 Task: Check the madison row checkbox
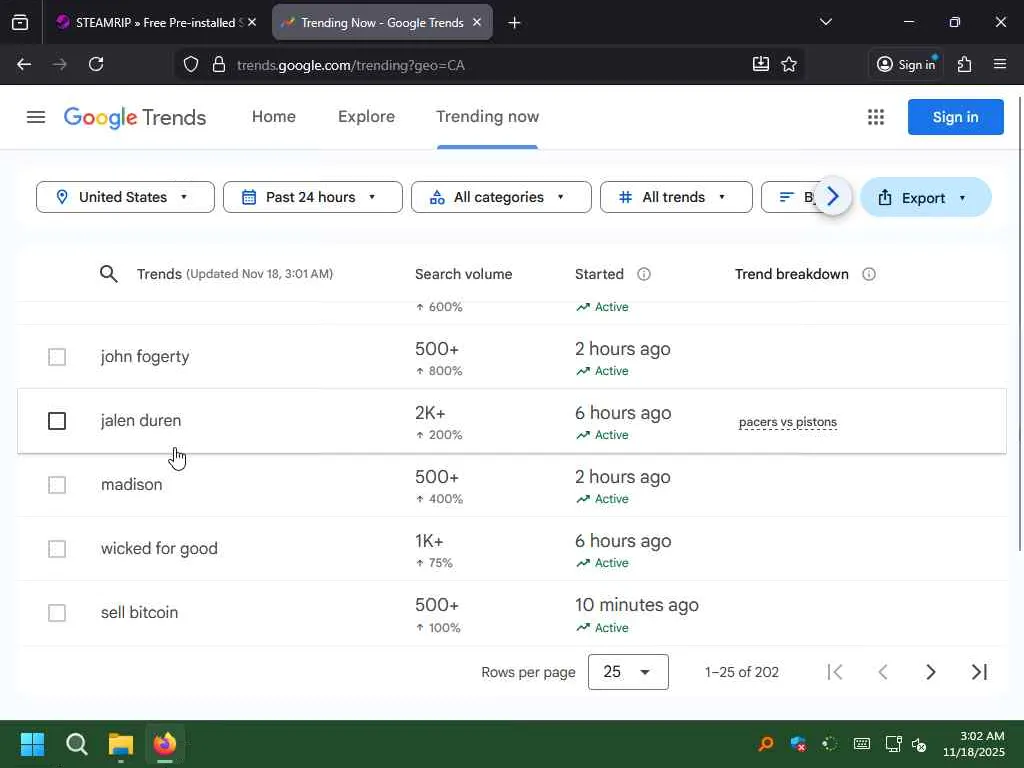pyautogui.click(x=57, y=485)
